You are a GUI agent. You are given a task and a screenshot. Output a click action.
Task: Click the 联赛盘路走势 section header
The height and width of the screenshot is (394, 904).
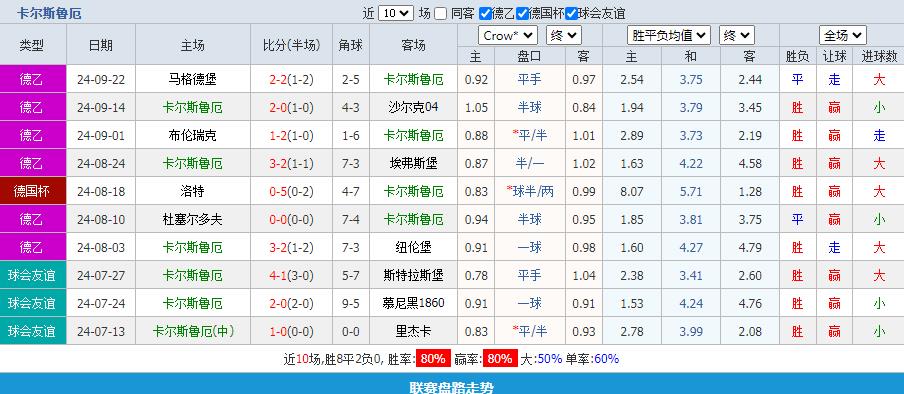(x=452, y=388)
